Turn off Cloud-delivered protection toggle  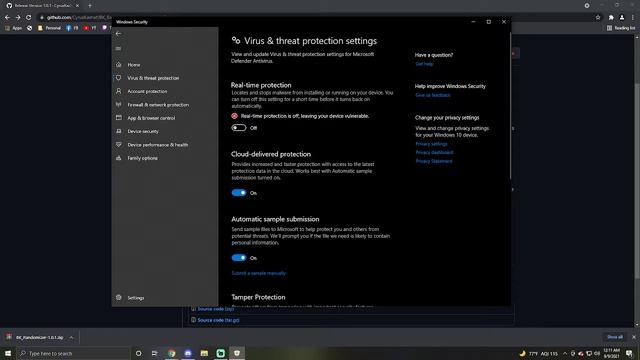coord(239,193)
